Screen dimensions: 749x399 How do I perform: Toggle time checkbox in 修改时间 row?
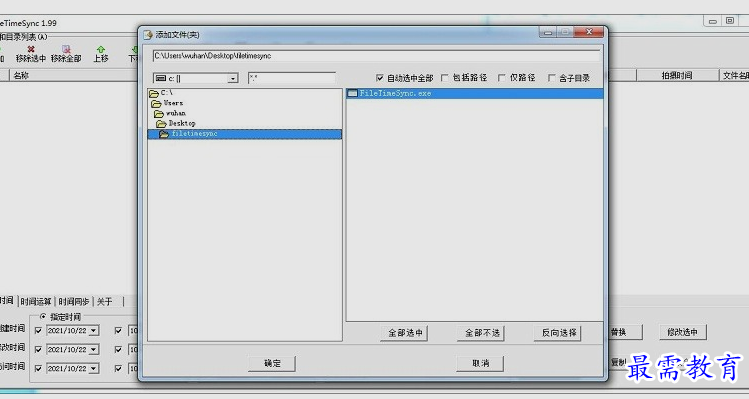click(x=118, y=350)
